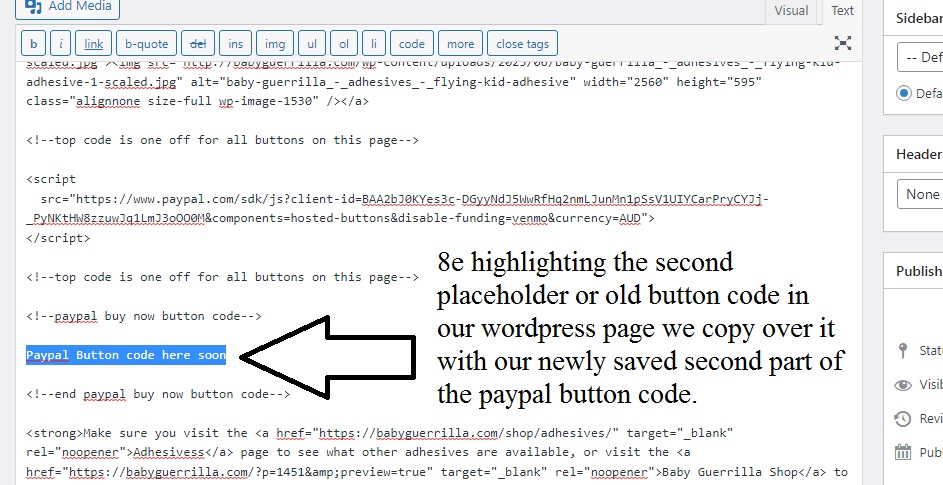This screenshot has height=485, width=943.
Task: Switch to the Visual editor tab
Action: click(791, 10)
